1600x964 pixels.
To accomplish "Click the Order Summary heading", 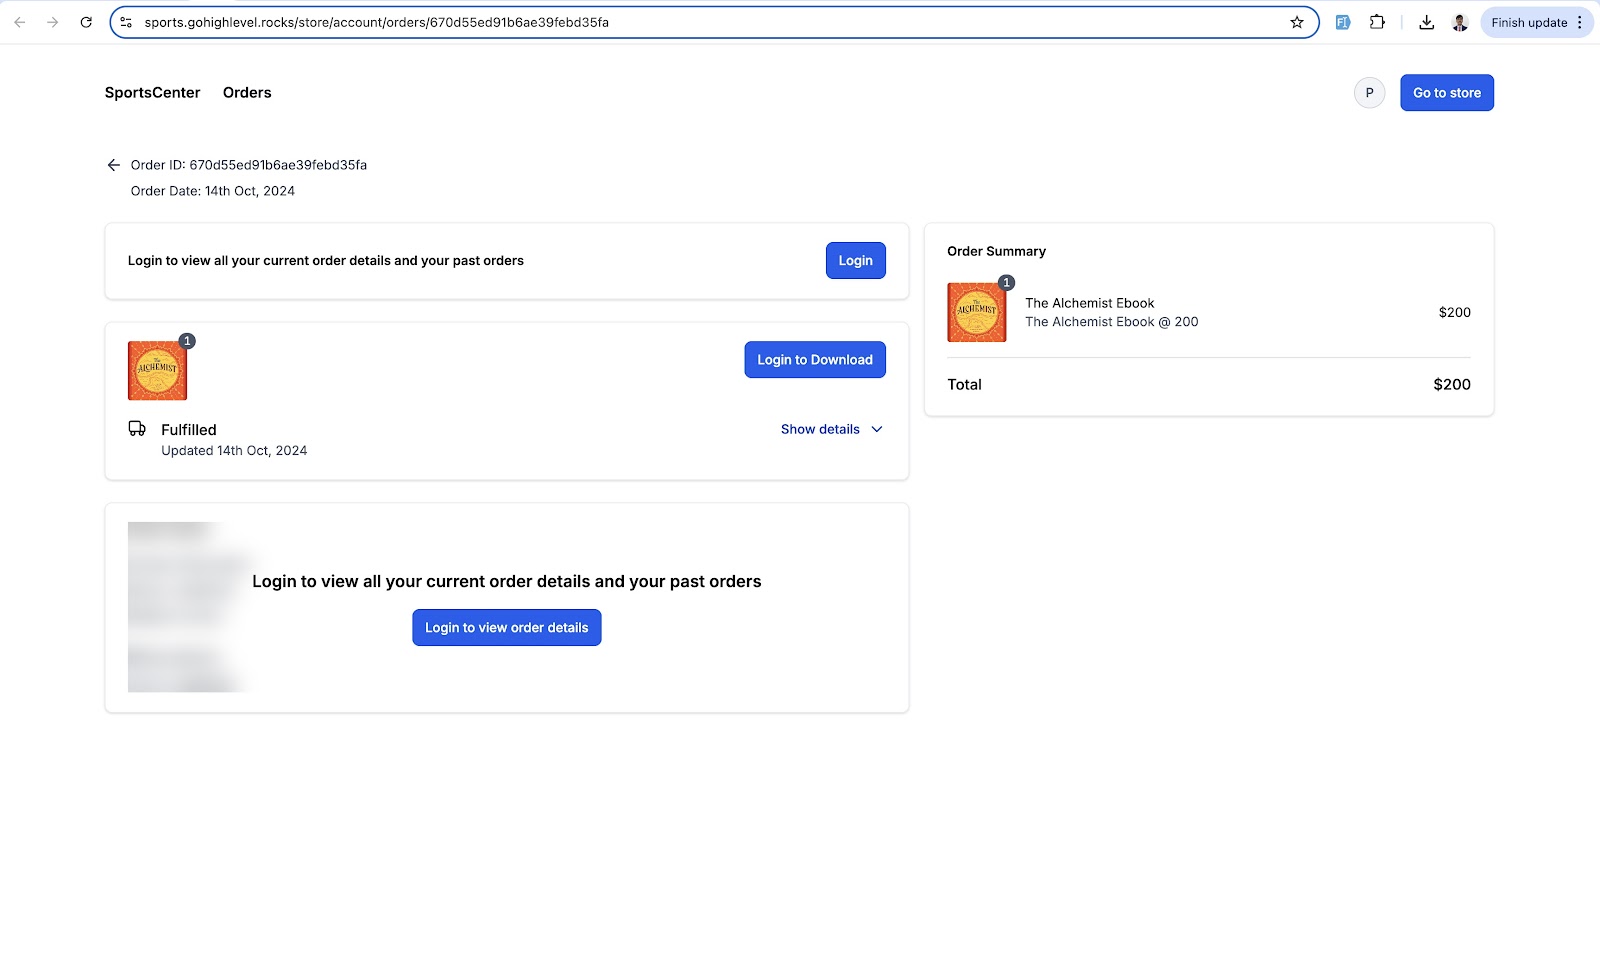I will [996, 251].
